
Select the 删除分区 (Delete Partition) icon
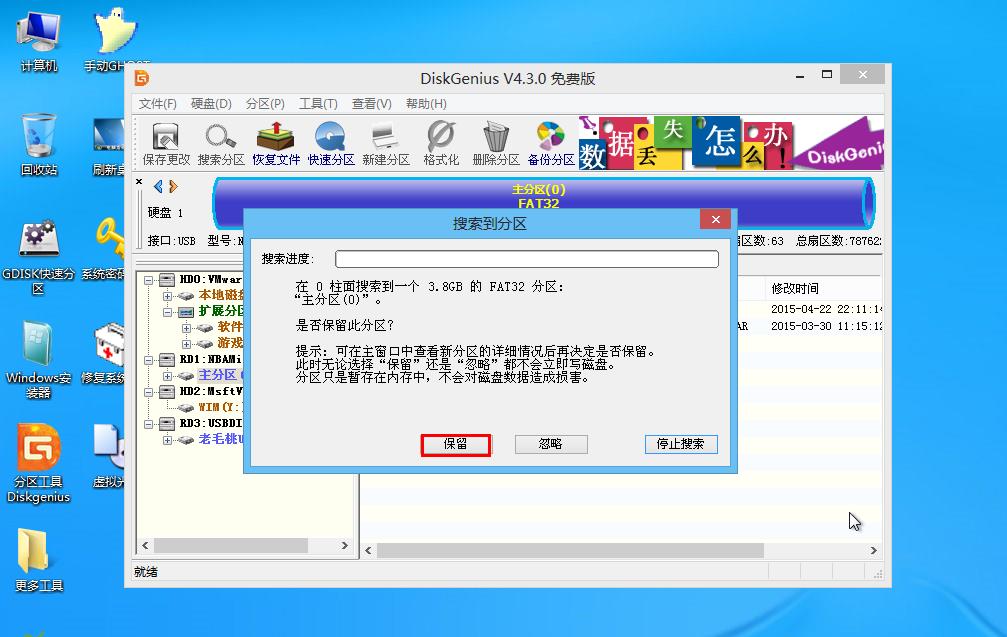[x=494, y=141]
